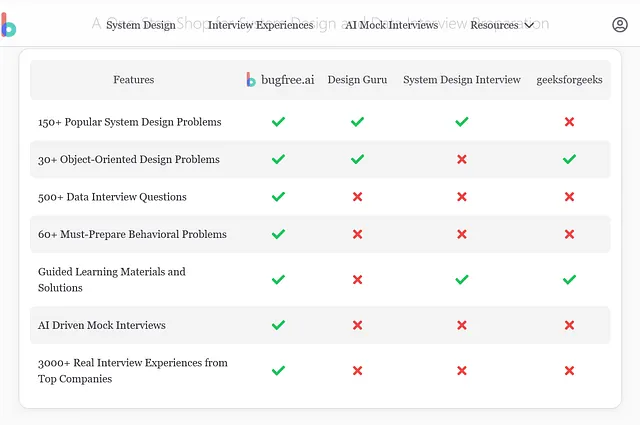
Task: Click green check for bugfree.ai AI Driven Mock Interviews
Action: coord(278,325)
